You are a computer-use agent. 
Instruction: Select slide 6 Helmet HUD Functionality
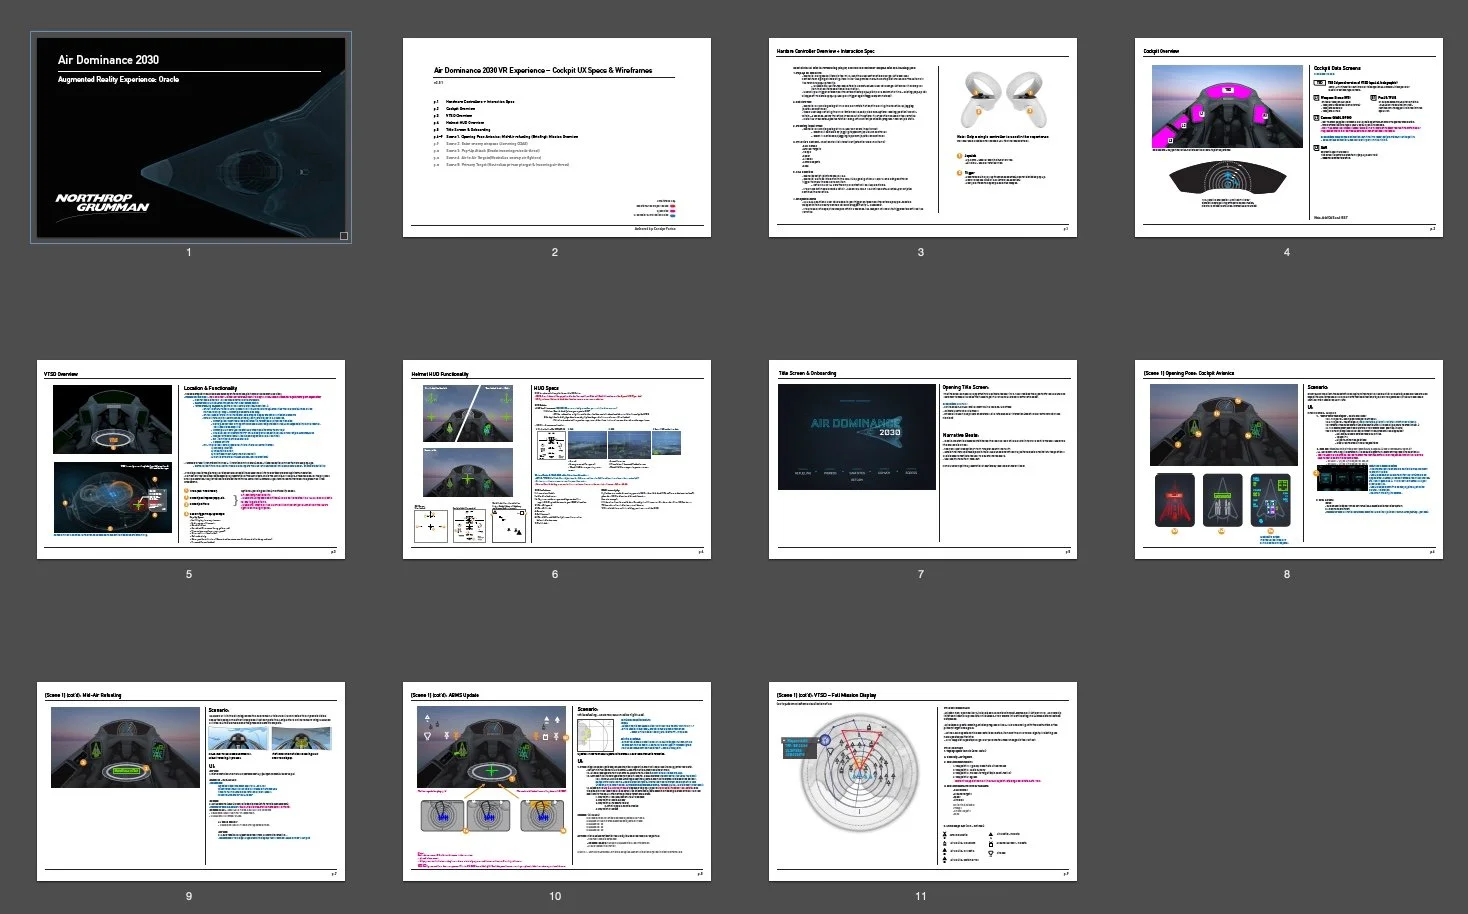point(556,459)
